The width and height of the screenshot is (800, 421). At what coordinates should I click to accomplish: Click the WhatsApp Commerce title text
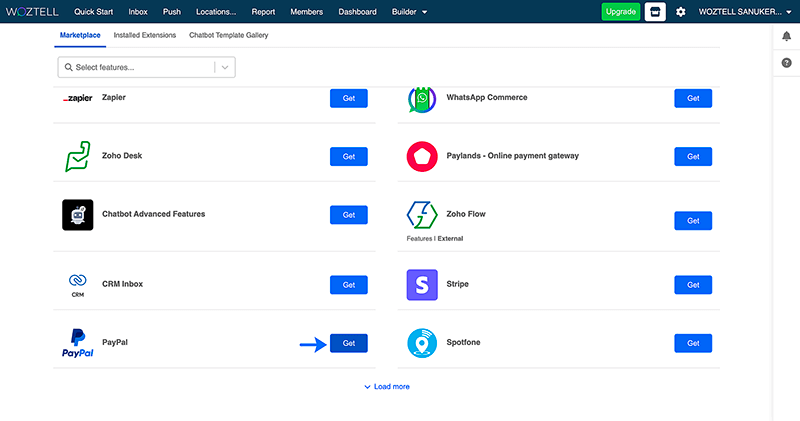(487, 97)
